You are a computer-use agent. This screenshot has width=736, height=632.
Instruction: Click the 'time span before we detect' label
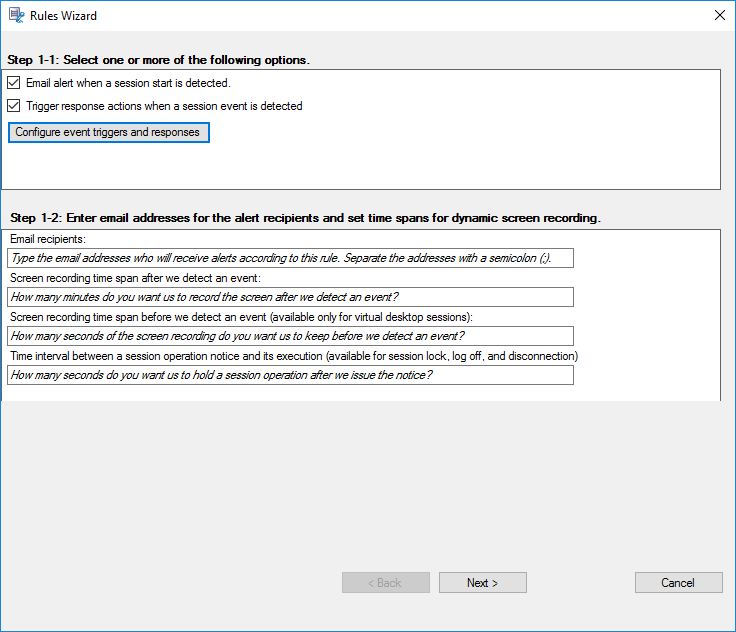click(x=240, y=317)
